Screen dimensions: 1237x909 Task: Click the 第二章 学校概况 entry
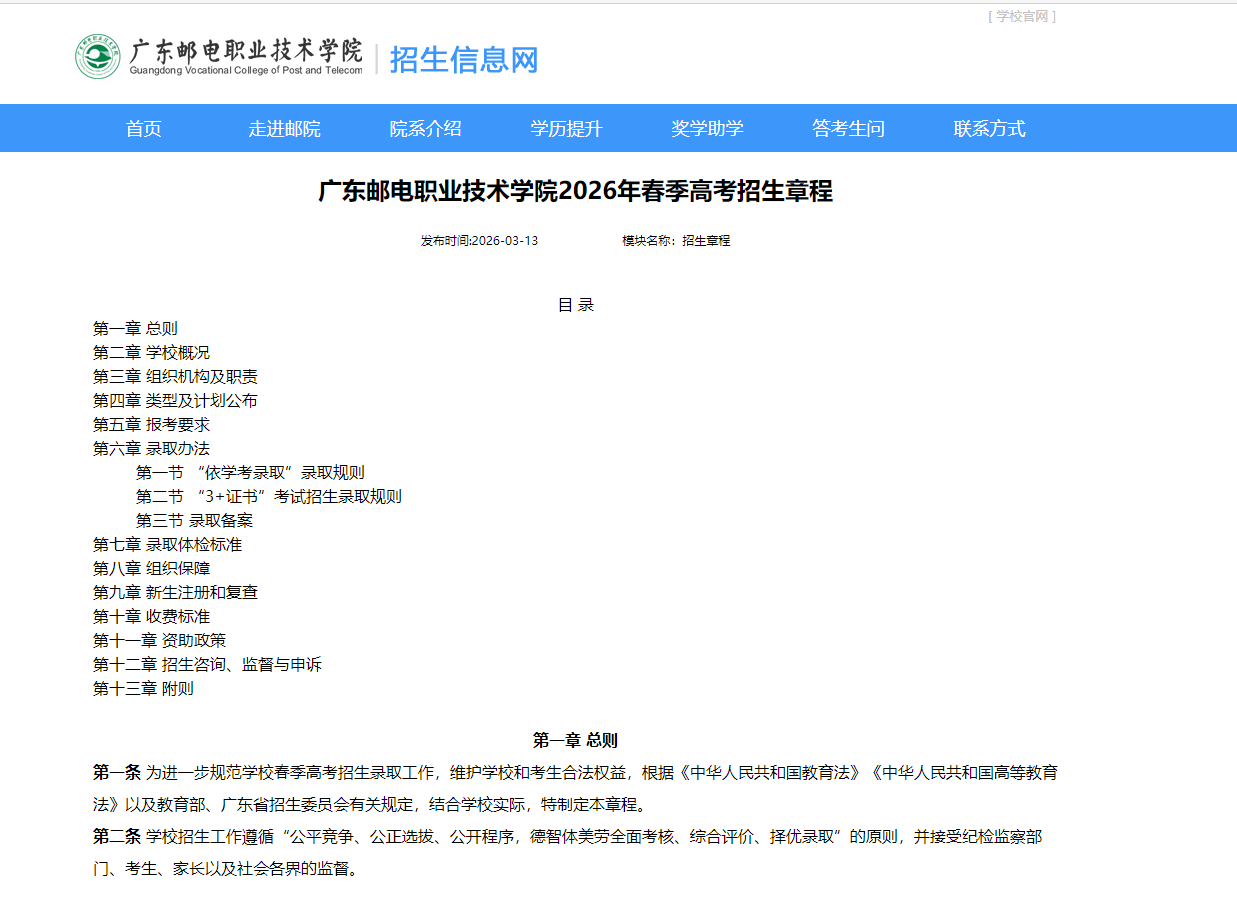(x=152, y=352)
